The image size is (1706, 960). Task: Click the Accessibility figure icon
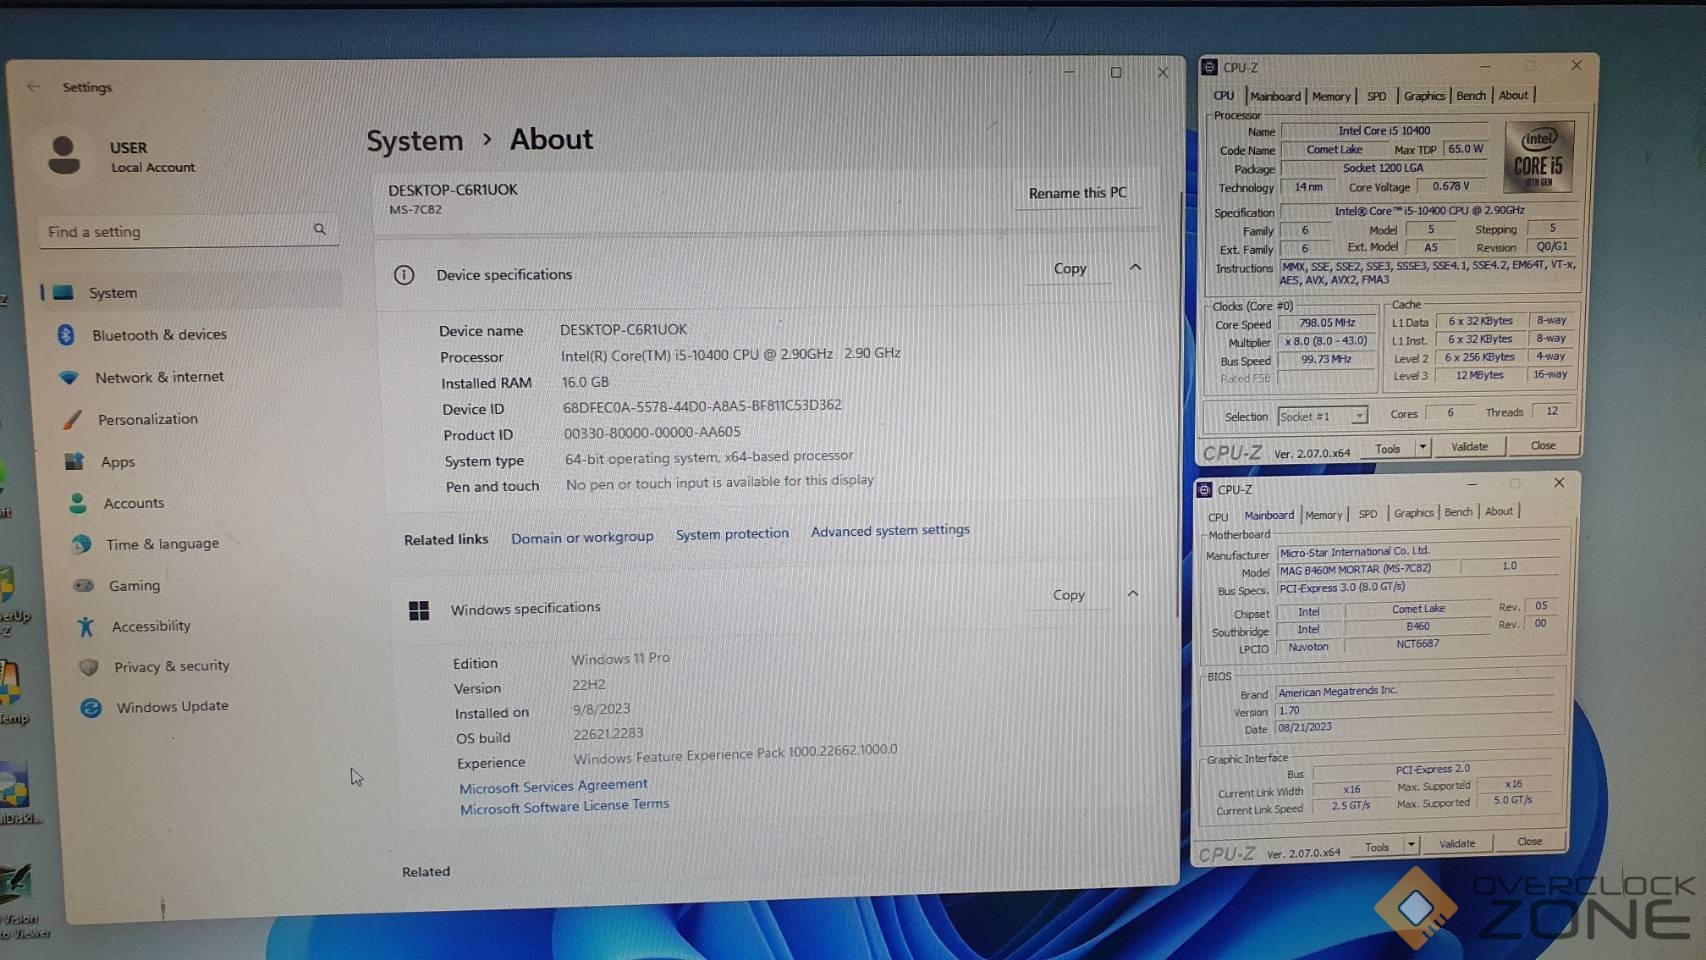click(86, 627)
